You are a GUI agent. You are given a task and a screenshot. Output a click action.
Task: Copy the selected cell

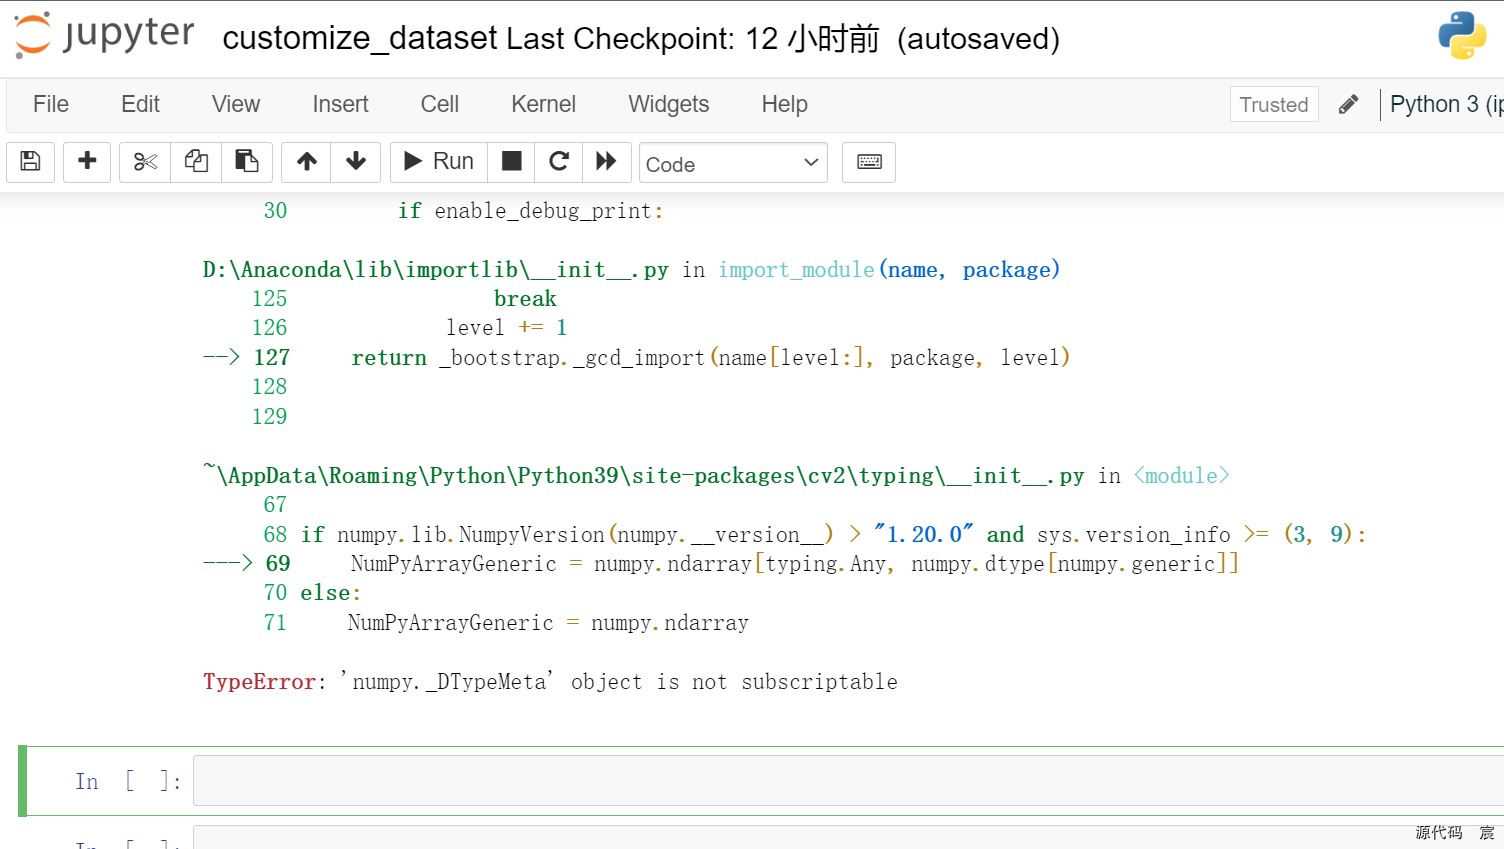[196, 162]
